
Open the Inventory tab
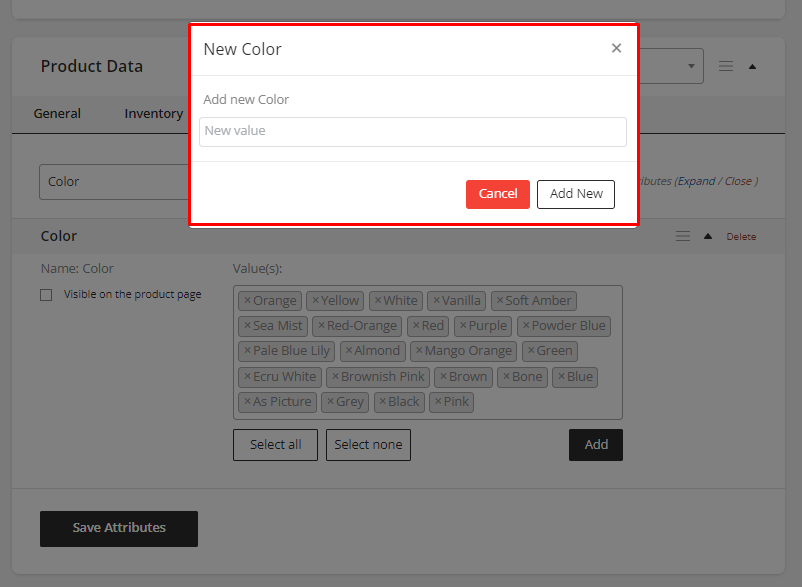(x=153, y=114)
